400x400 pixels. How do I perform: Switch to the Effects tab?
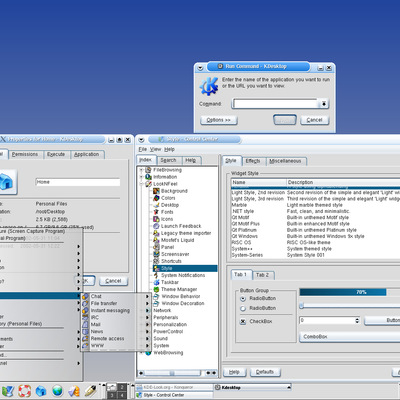[253, 161]
